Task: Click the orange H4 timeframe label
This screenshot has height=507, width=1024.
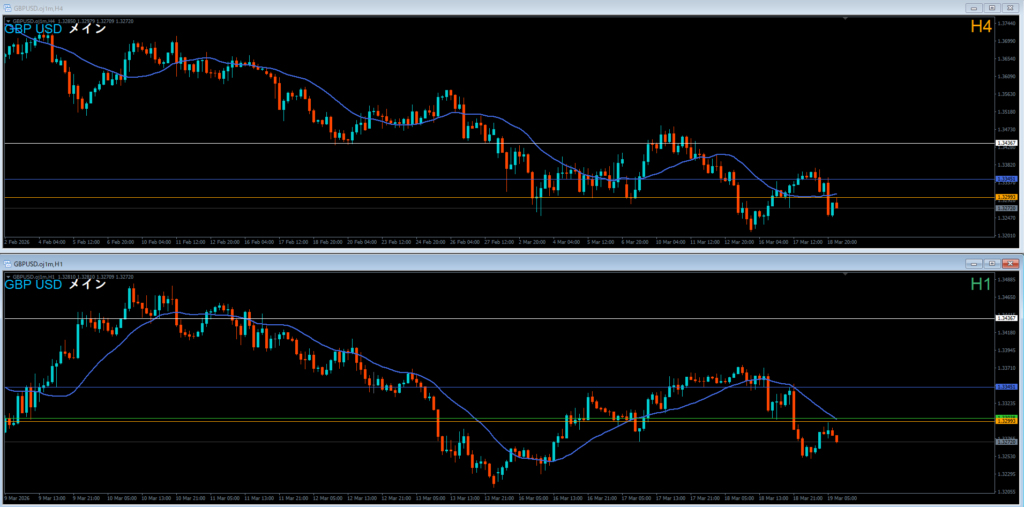Action: pyautogui.click(x=980, y=27)
